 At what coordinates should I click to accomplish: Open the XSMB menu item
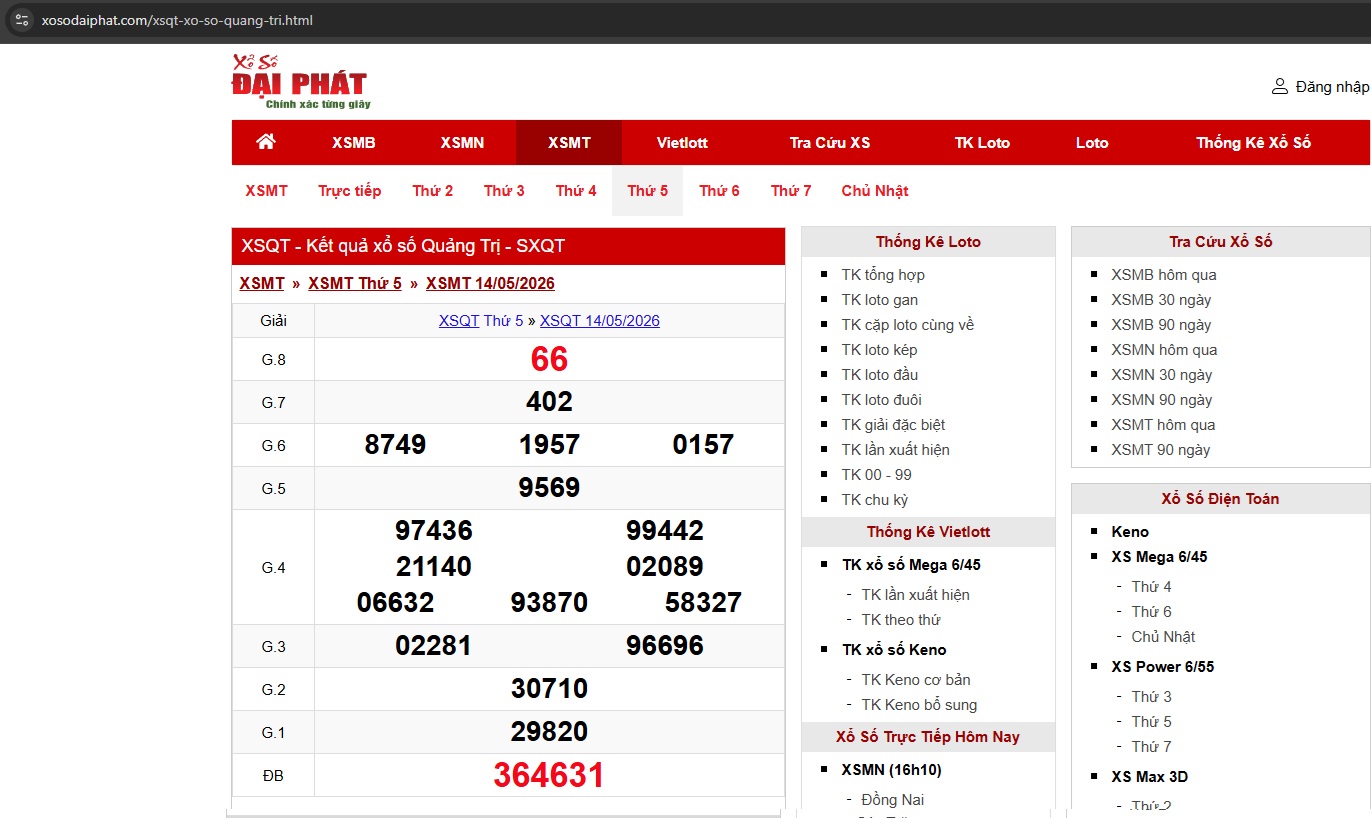(x=354, y=143)
